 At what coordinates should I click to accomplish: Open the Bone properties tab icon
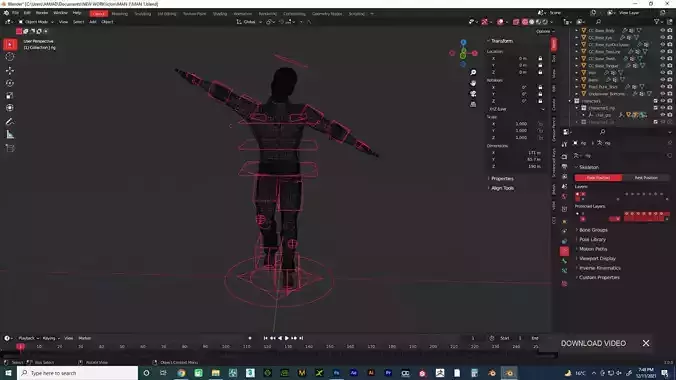(564, 261)
